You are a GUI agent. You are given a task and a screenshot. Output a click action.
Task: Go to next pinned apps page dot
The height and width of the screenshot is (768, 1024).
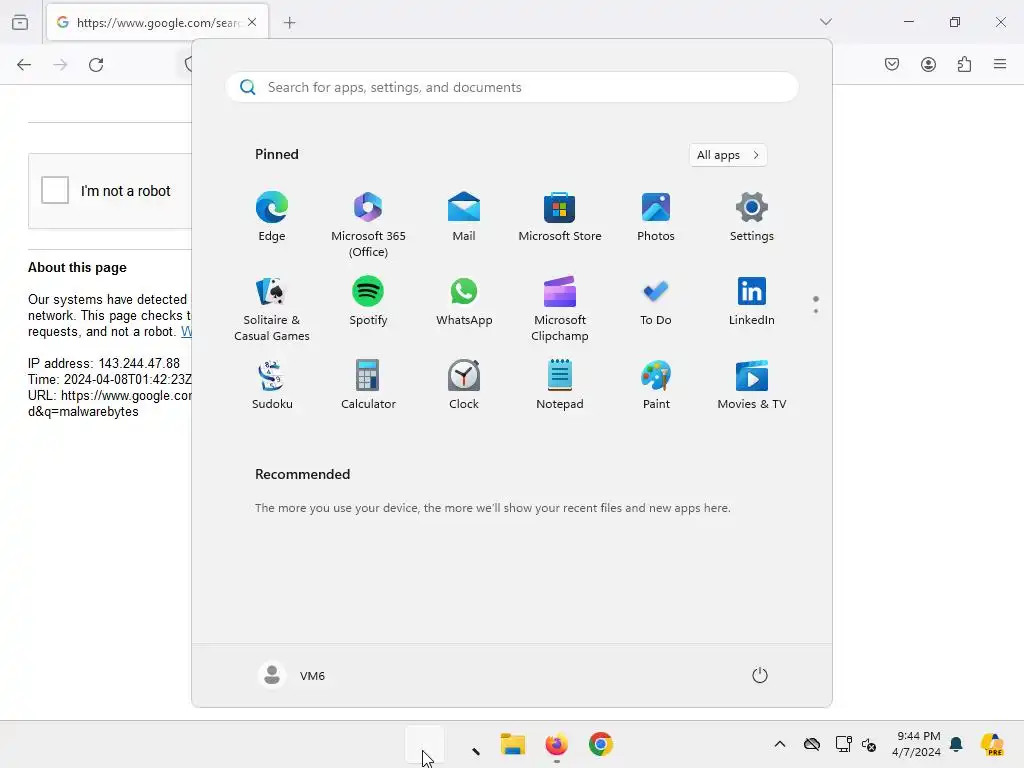[x=816, y=311]
